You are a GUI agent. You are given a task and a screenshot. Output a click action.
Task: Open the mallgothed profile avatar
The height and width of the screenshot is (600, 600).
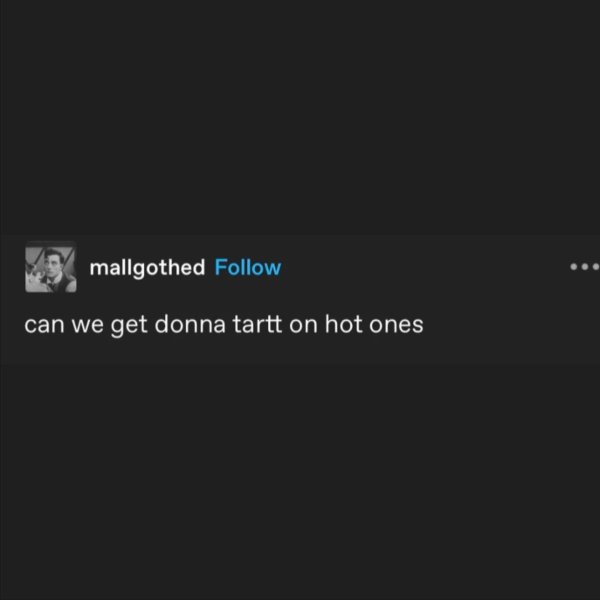click(x=50, y=267)
